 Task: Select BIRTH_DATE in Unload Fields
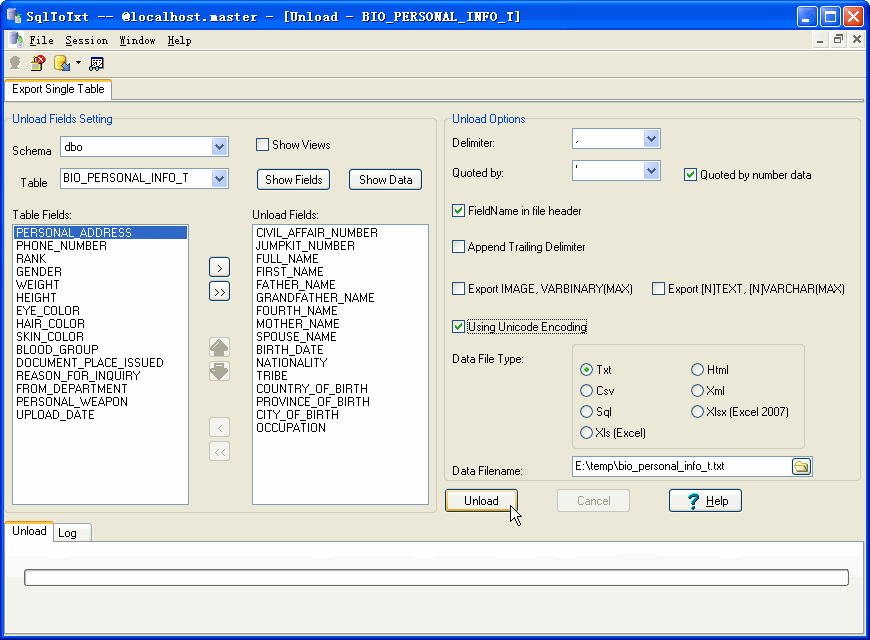[340, 350]
